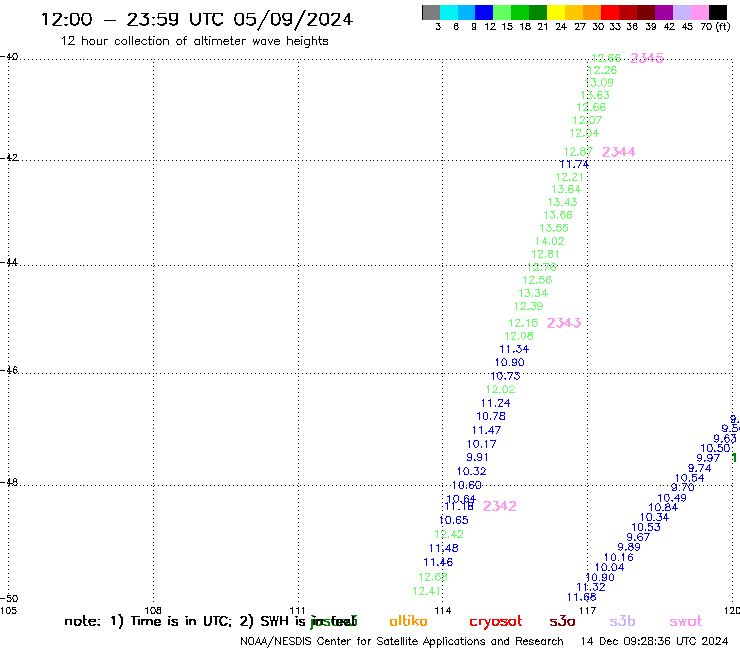Image resolution: width=740 pixels, height=650 pixels.
Task: Click the longitude axis label 114
Action: coord(443,610)
